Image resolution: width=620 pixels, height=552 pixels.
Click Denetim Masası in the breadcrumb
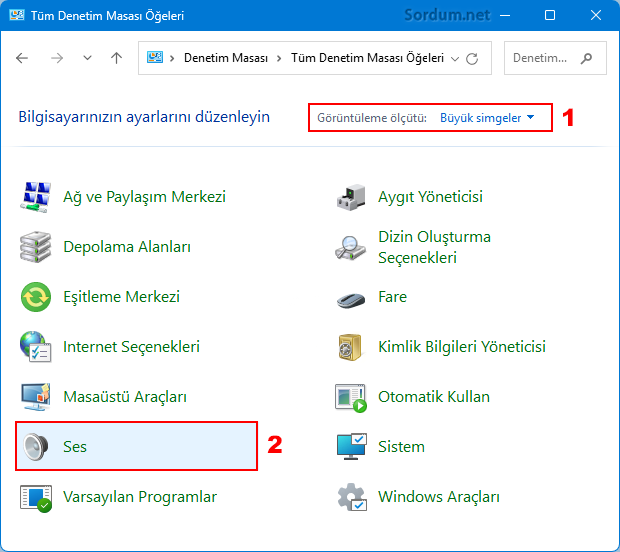225,59
